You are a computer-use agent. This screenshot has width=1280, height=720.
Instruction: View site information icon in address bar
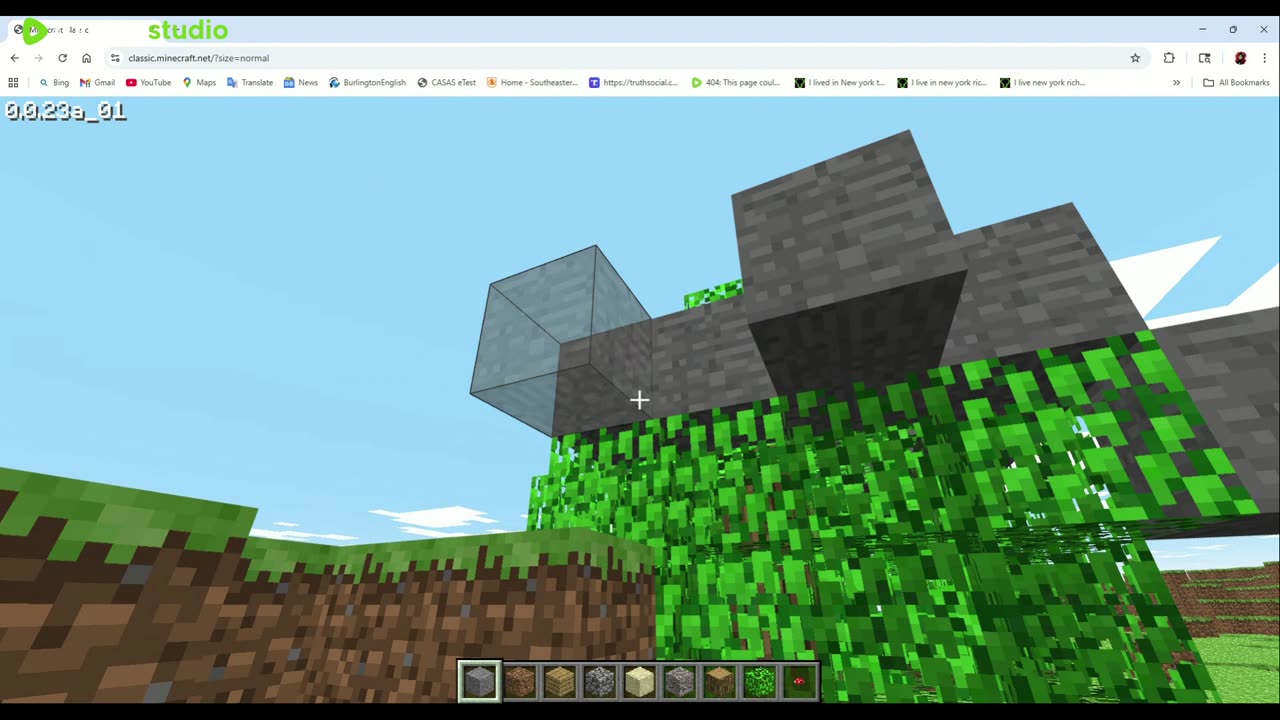[115, 58]
